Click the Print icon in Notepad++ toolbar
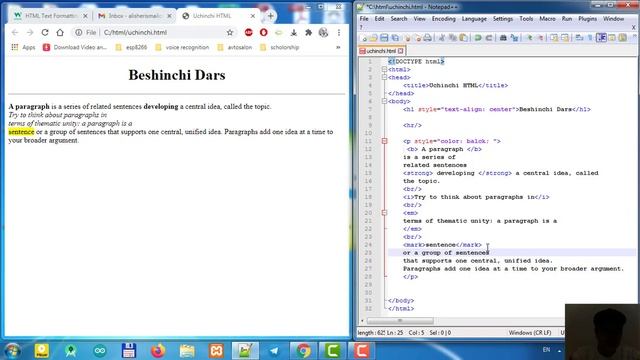The height and width of the screenshot is (360, 640). pyautogui.click(x=427, y=38)
